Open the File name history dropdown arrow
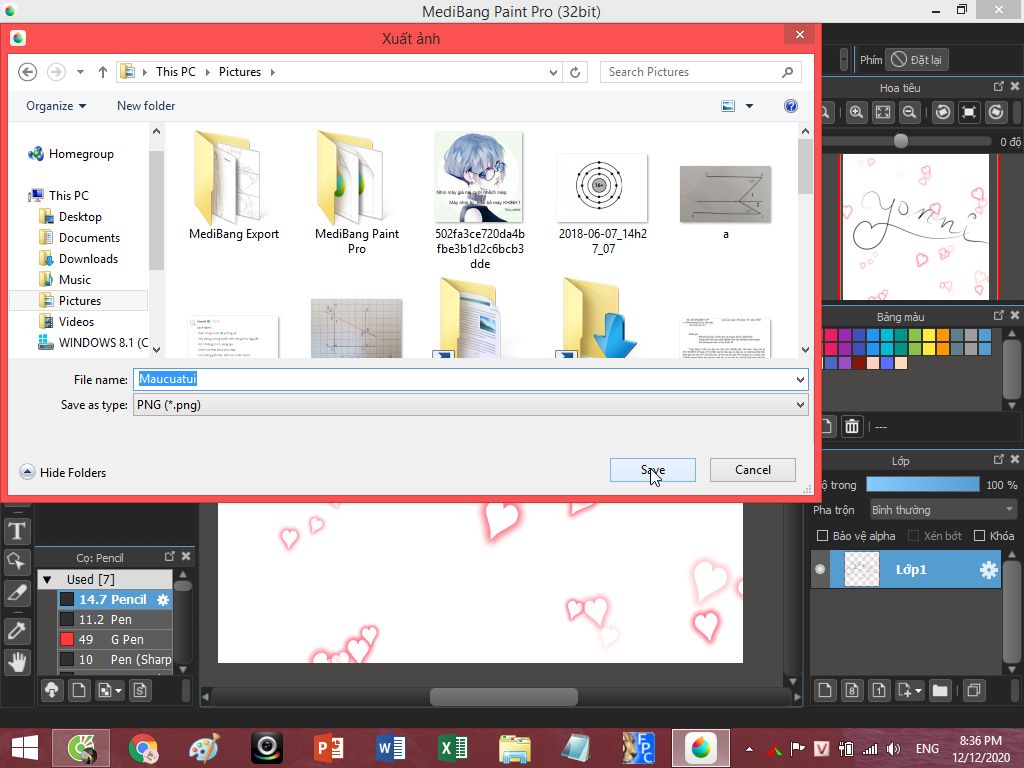The width and height of the screenshot is (1024, 768). click(800, 379)
